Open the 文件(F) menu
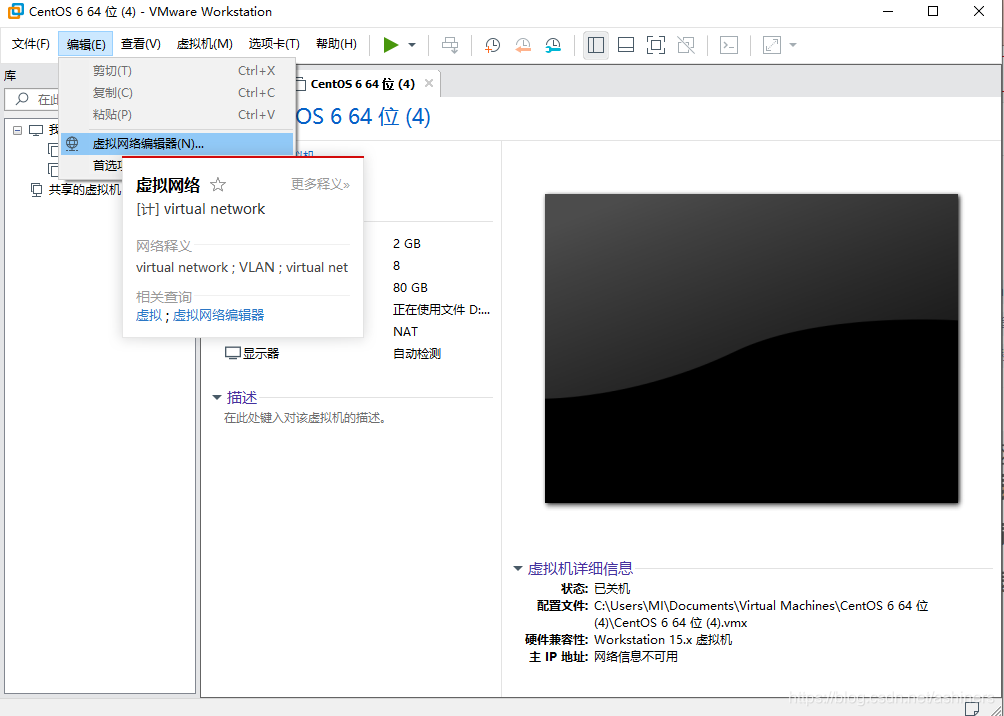The height and width of the screenshot is (716, 1004). pyautogui.click(x=31, y=44)
